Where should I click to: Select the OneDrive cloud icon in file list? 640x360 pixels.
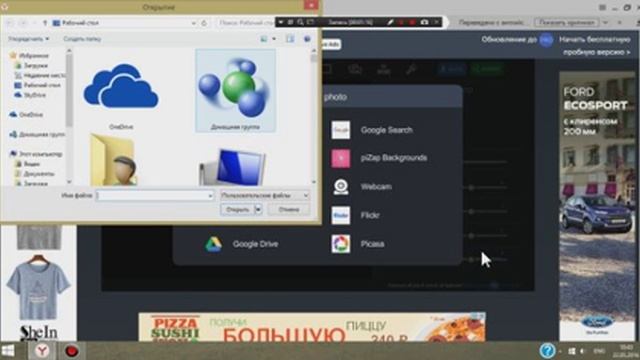click(x=121, y=87)
